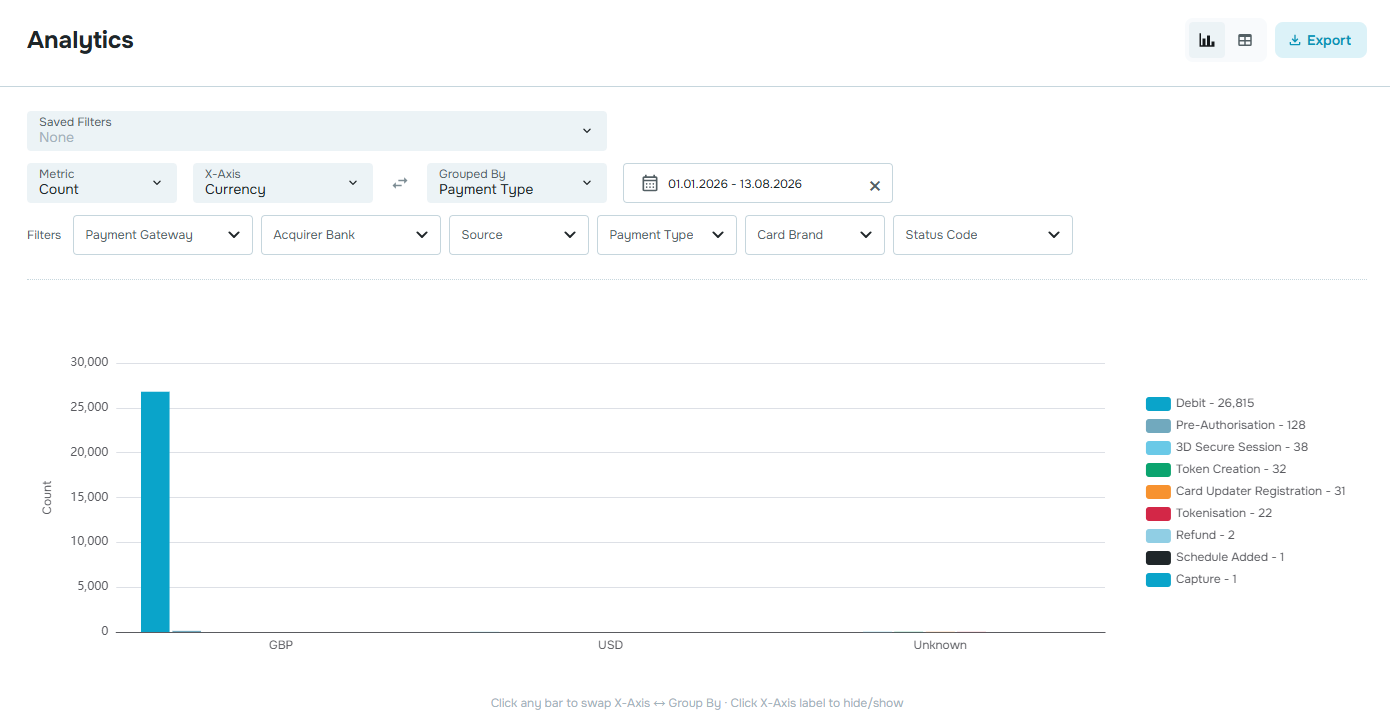Screen dimensions: 1390x723
Task: Click the 'Debit - 26,815' legend text
Action: pyautogui.click(x=1215, y=403)
